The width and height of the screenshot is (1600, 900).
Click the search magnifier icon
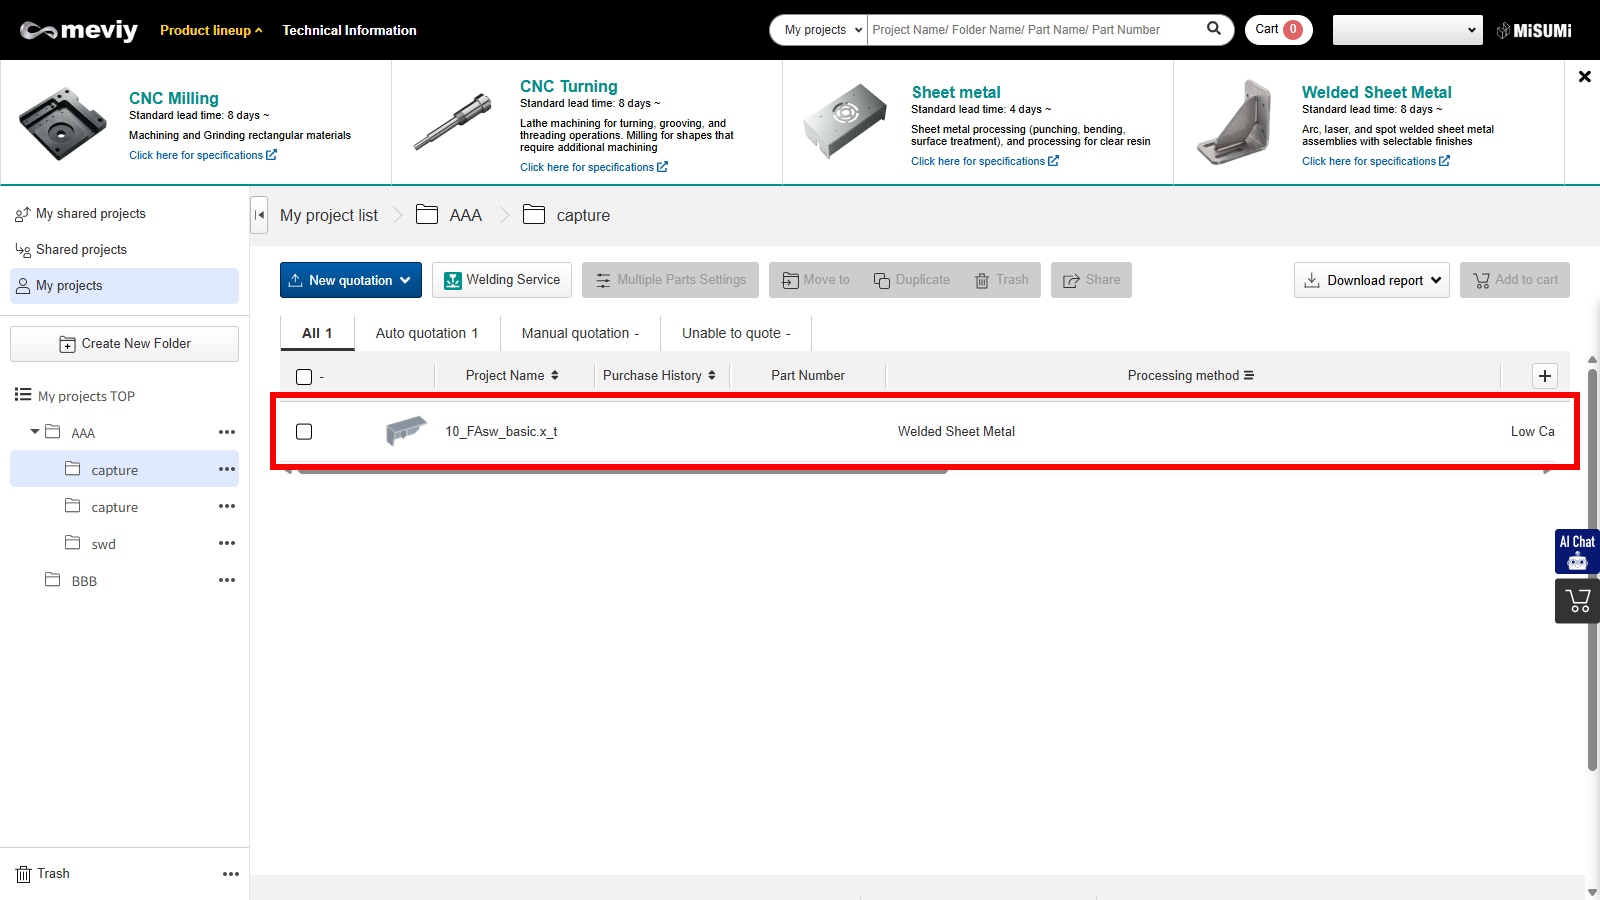[1214, 29]
